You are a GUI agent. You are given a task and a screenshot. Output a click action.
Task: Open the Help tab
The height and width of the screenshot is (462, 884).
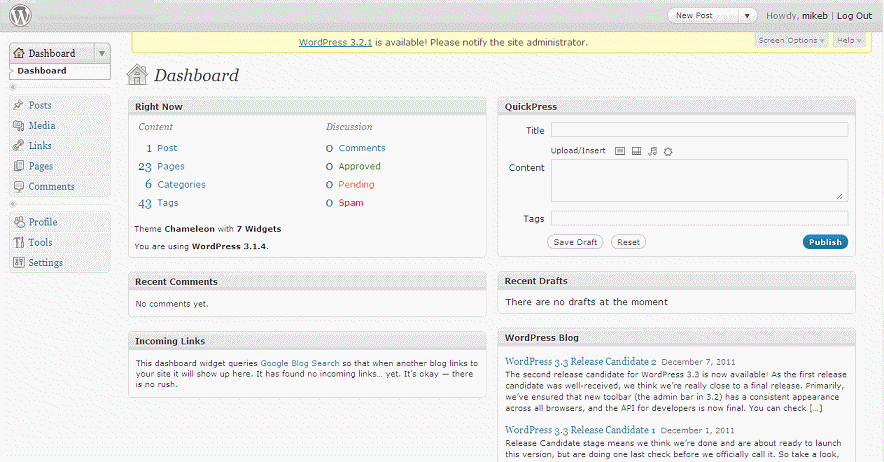point(849,41)
